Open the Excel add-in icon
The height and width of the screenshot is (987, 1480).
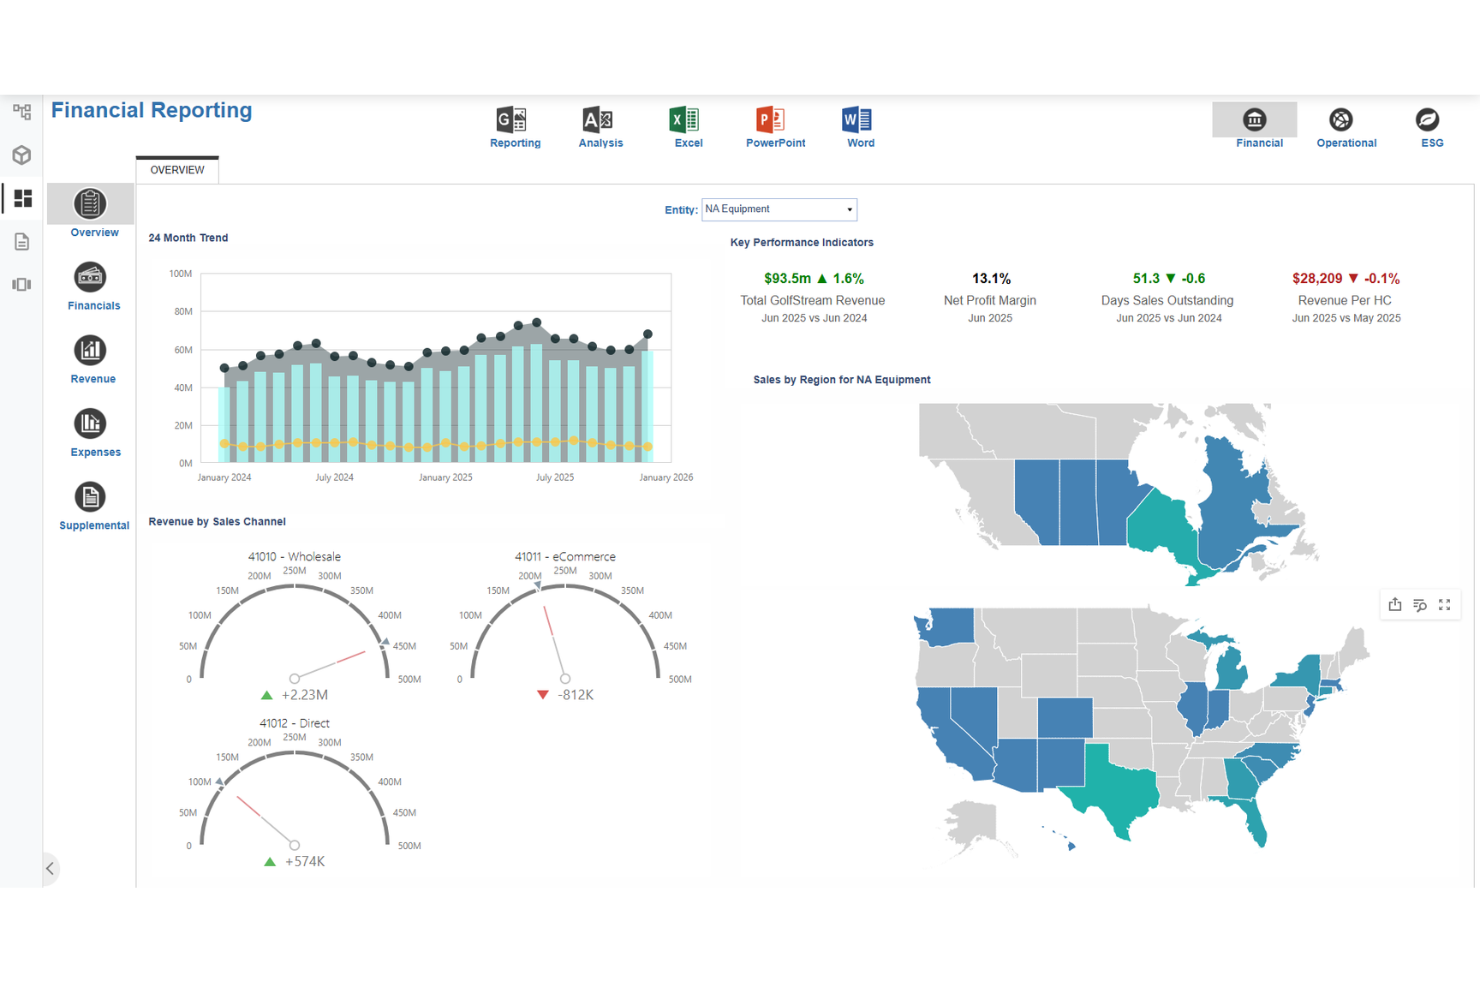tap(685, 121)
